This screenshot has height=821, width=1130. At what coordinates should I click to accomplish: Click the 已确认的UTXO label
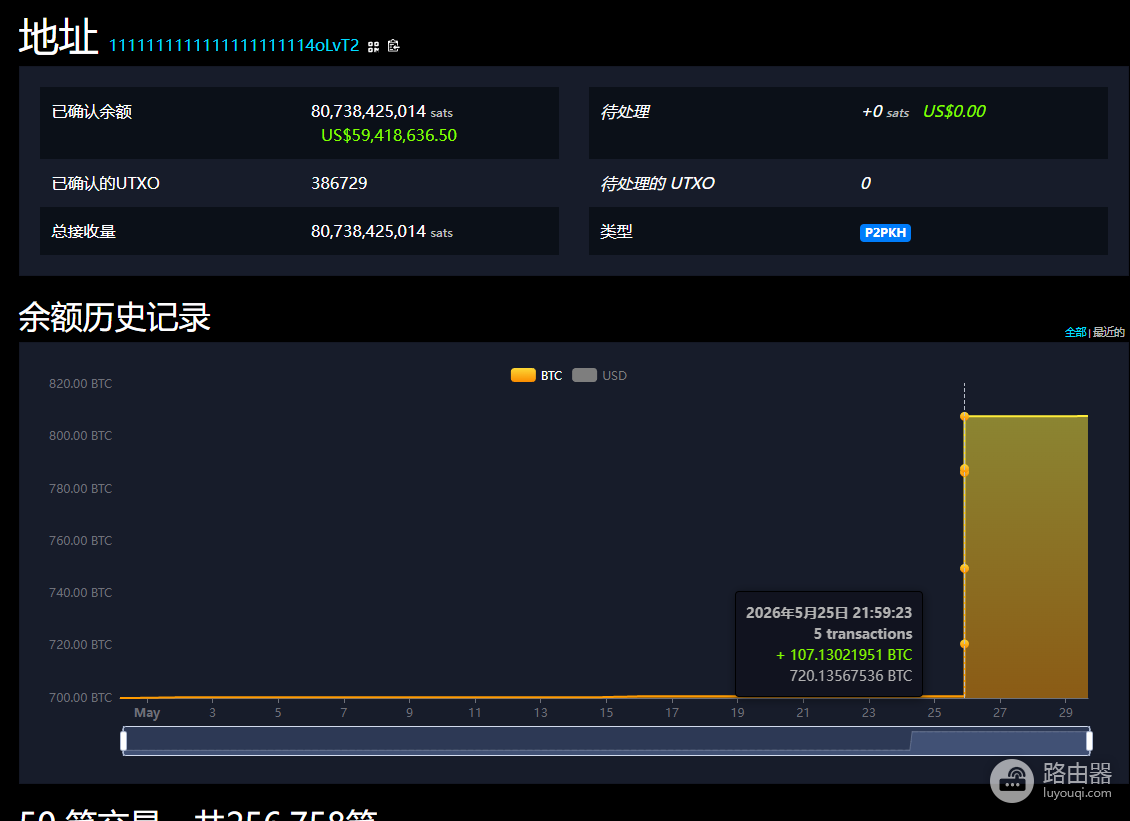[105, 183]
